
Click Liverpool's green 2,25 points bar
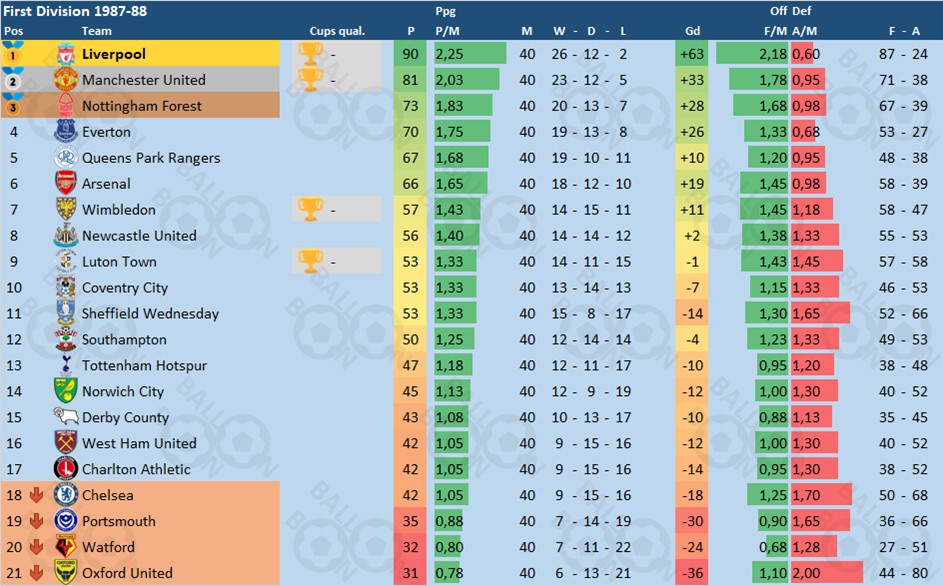(470, 54)
